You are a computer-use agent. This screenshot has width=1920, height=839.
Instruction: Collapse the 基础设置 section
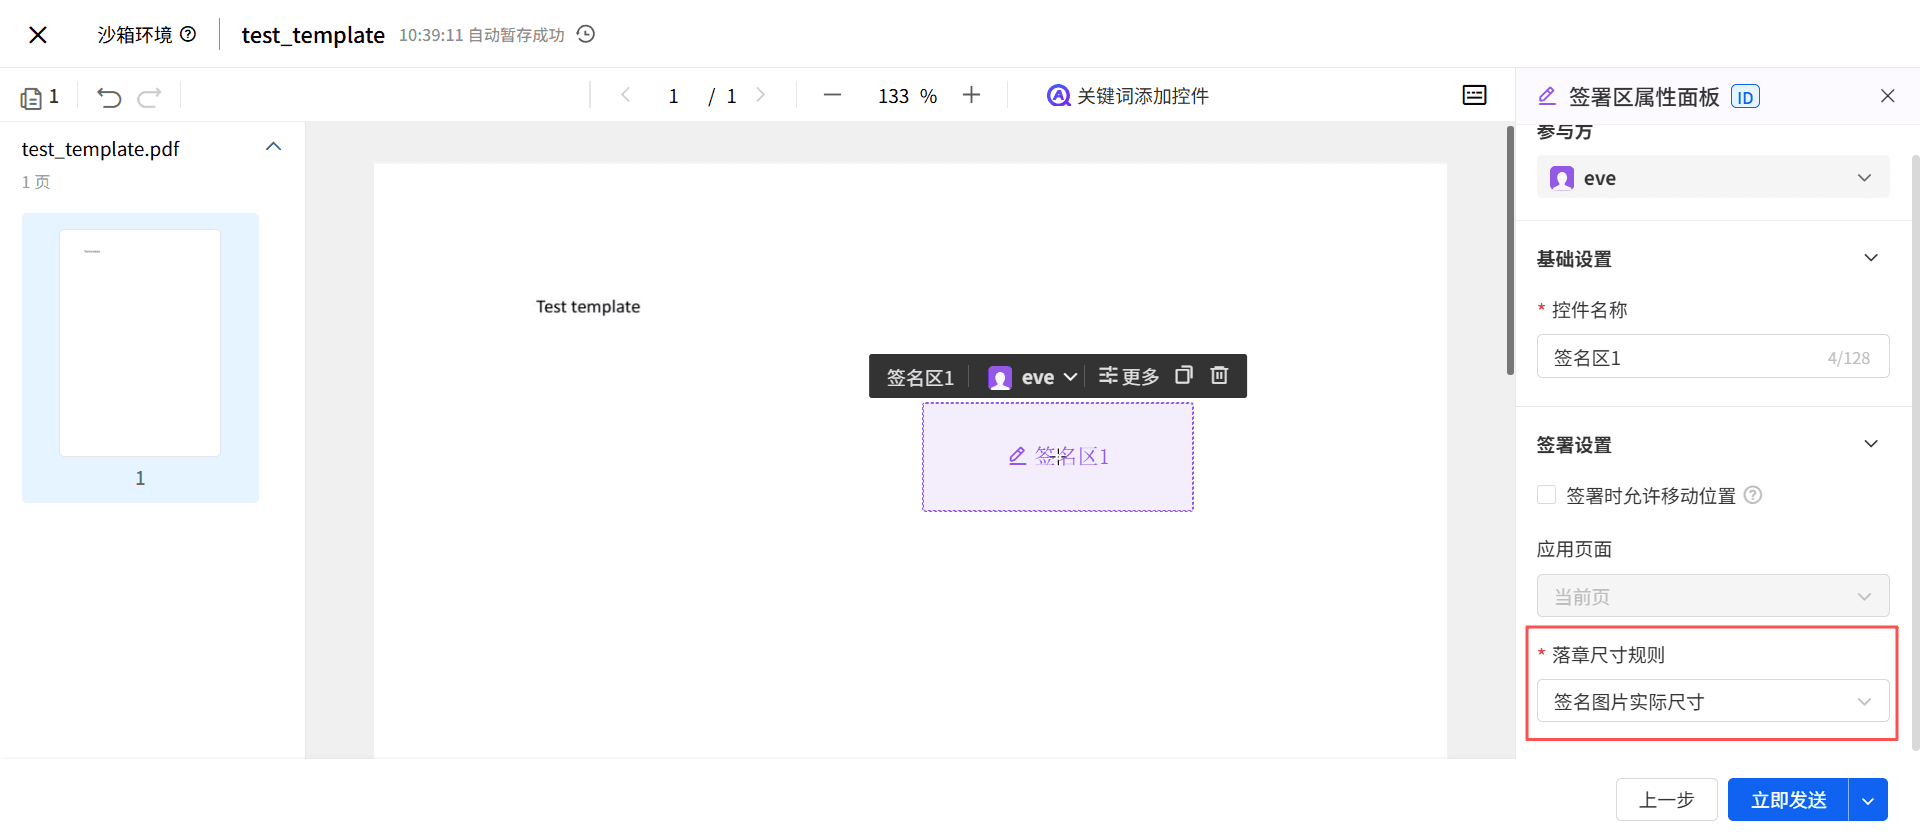point(1870,258)
